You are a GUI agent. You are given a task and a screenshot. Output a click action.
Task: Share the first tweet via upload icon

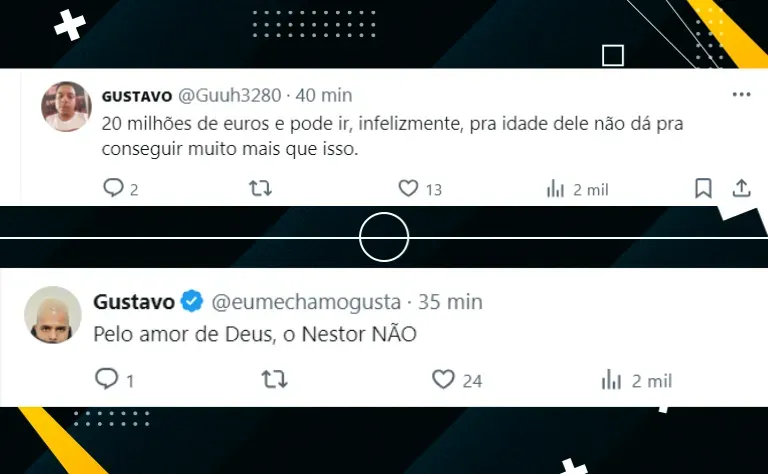pos(742,189)
